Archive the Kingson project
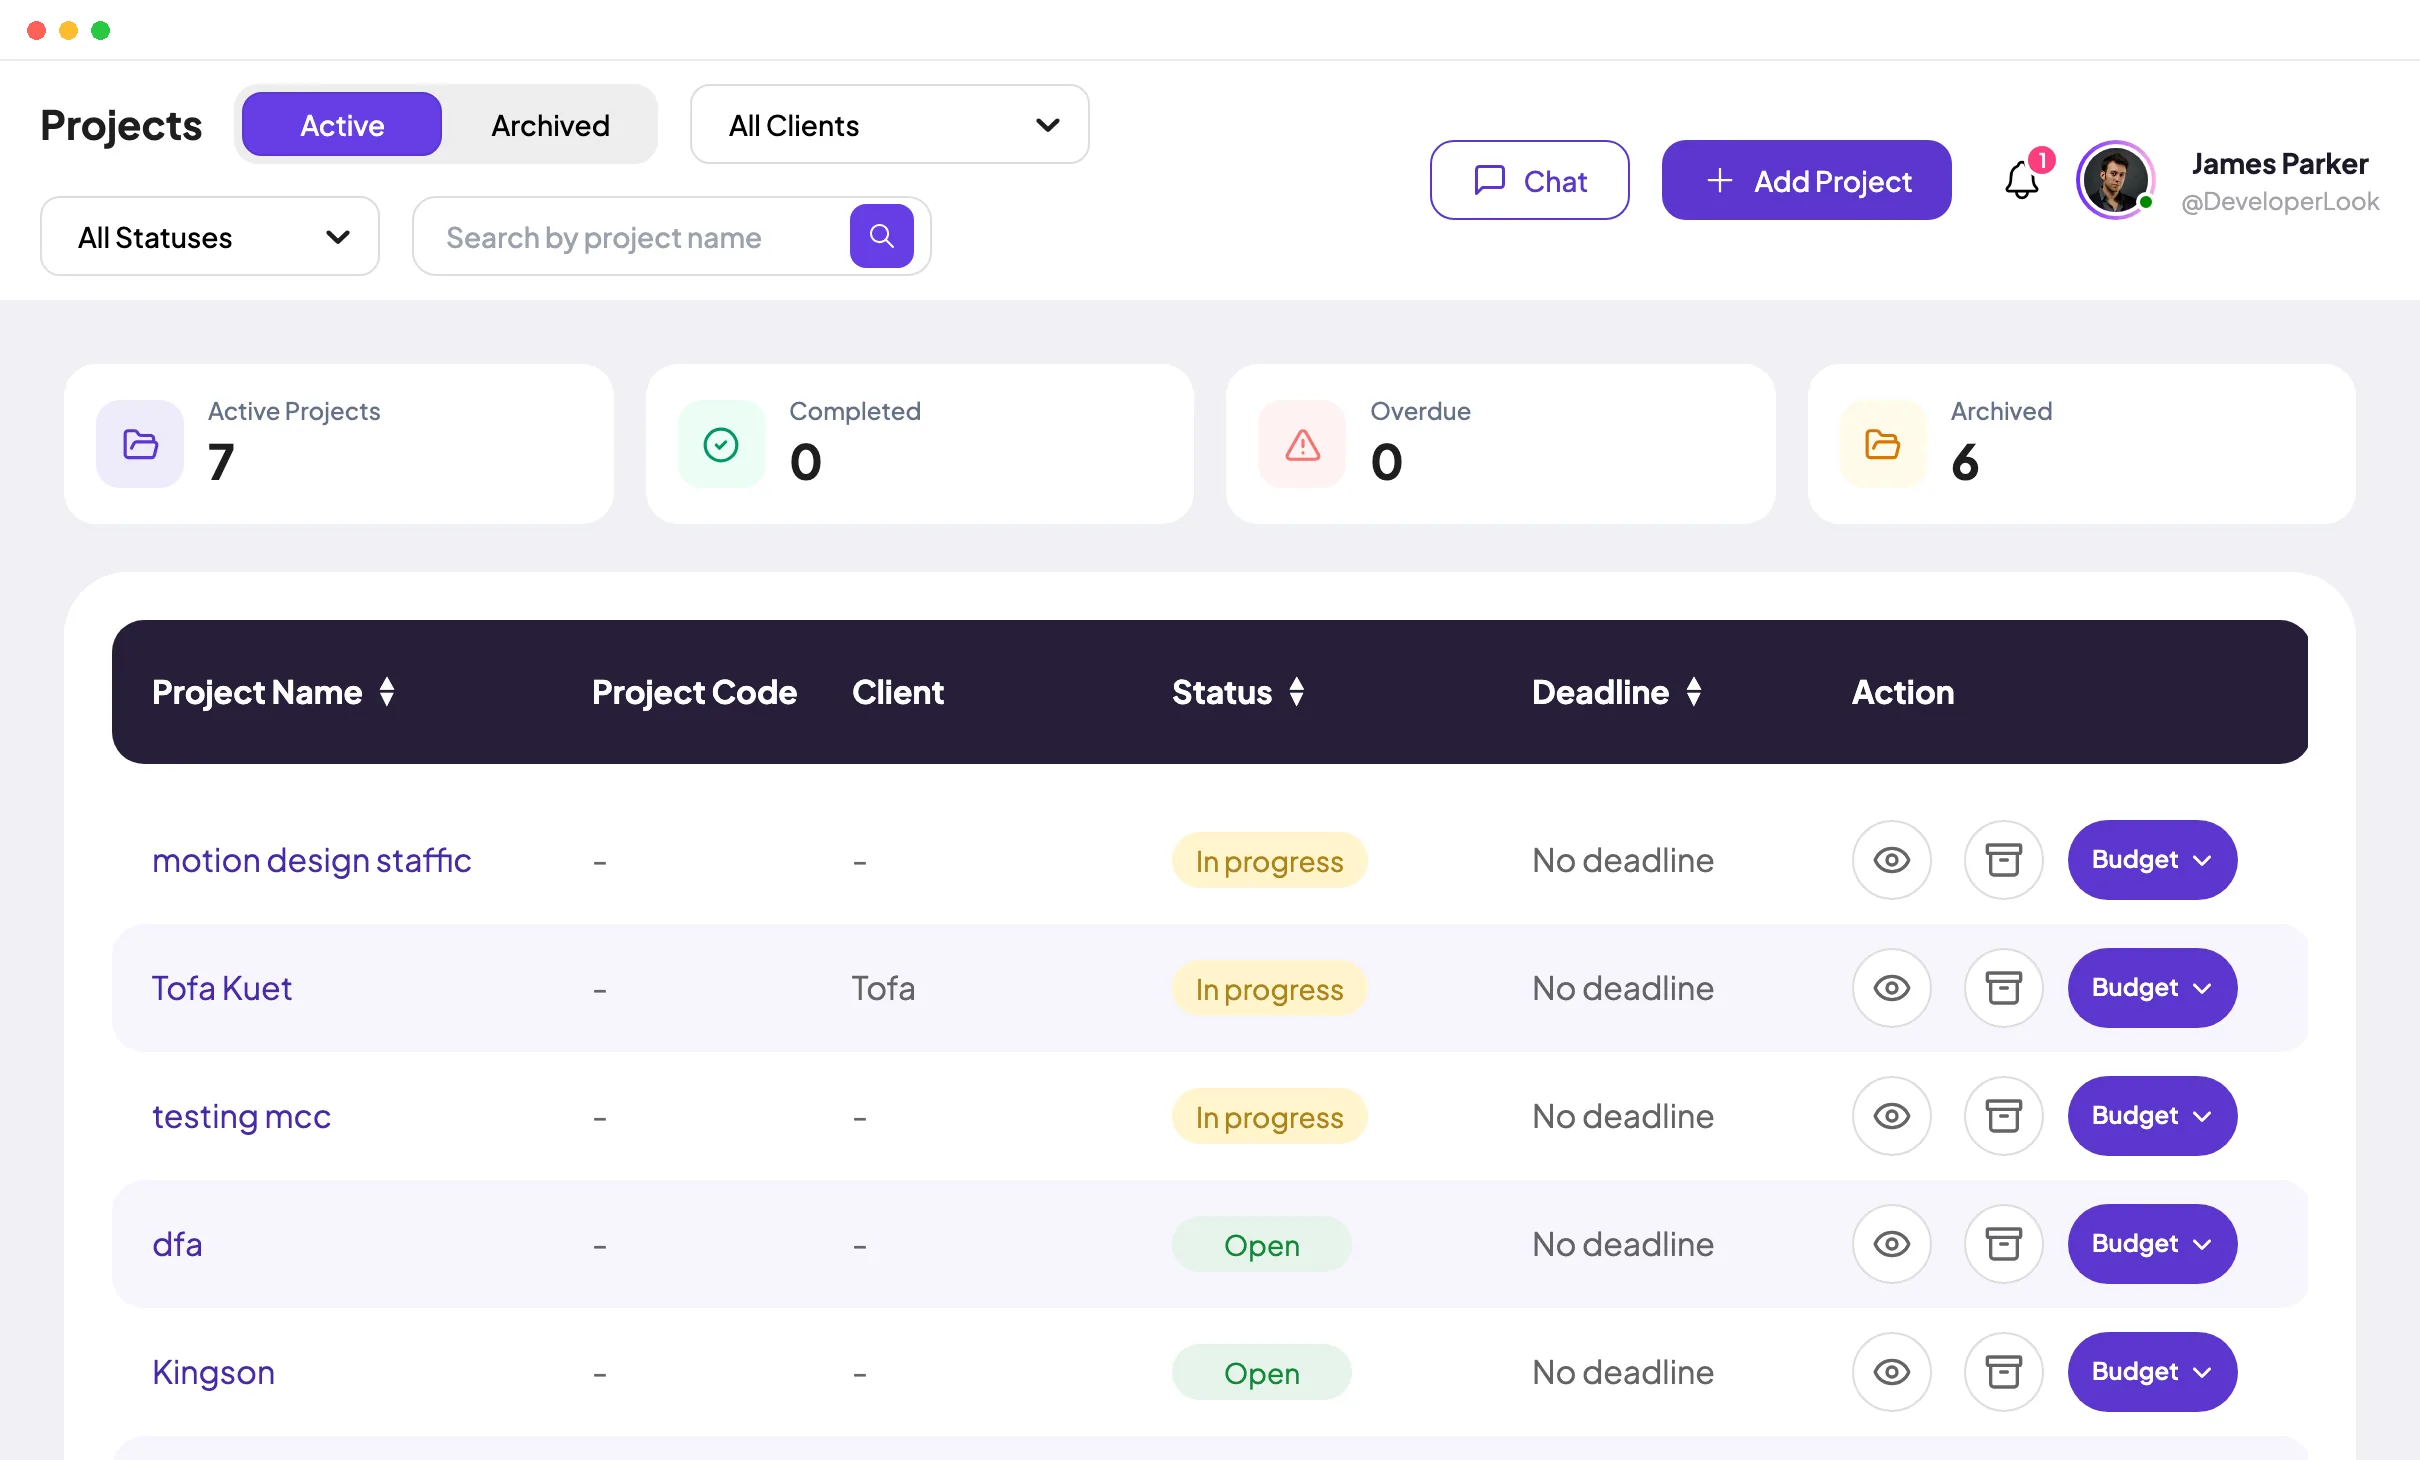Viewport: 2420px width, 1460px height. click(2003, 1372)
